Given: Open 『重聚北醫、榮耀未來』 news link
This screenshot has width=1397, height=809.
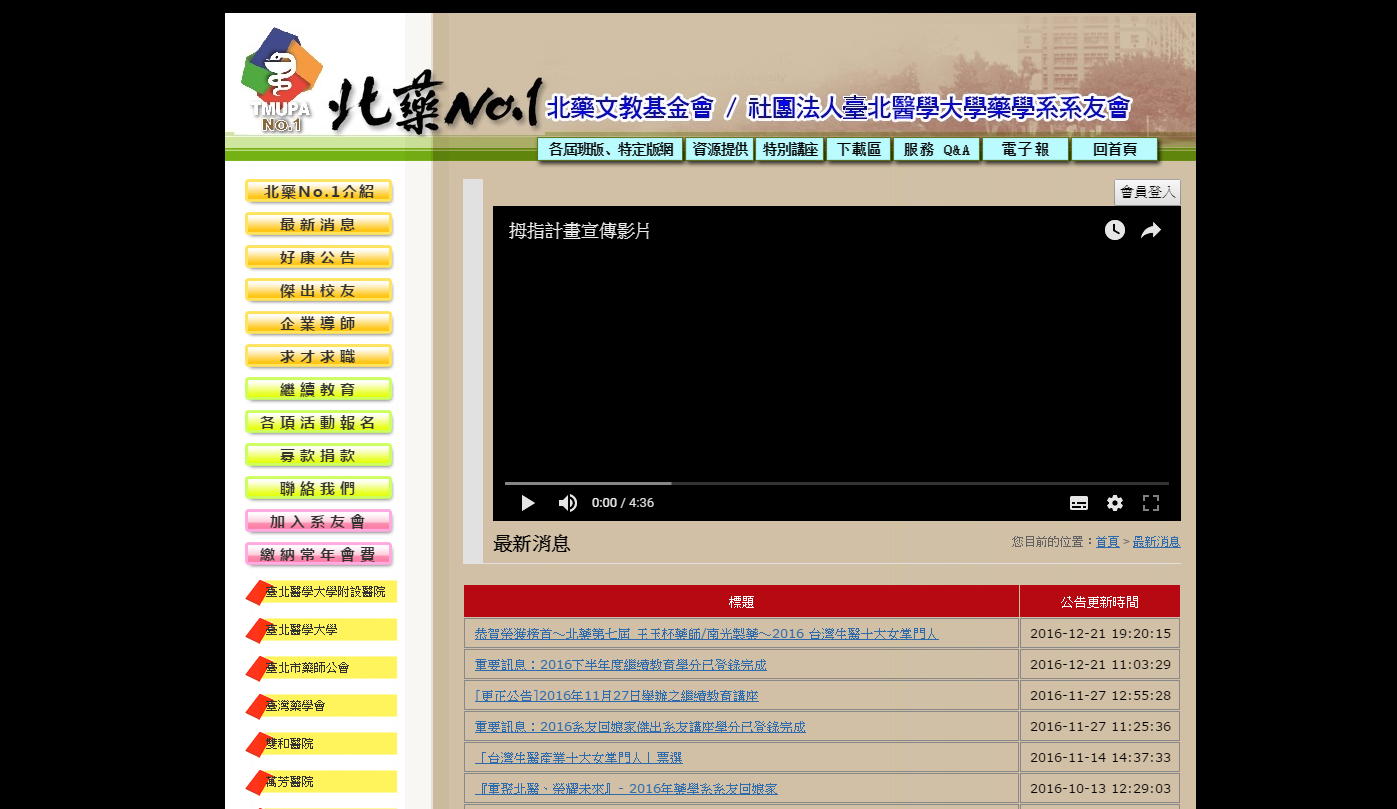Looking at the screenshot, I should point(626,789).
